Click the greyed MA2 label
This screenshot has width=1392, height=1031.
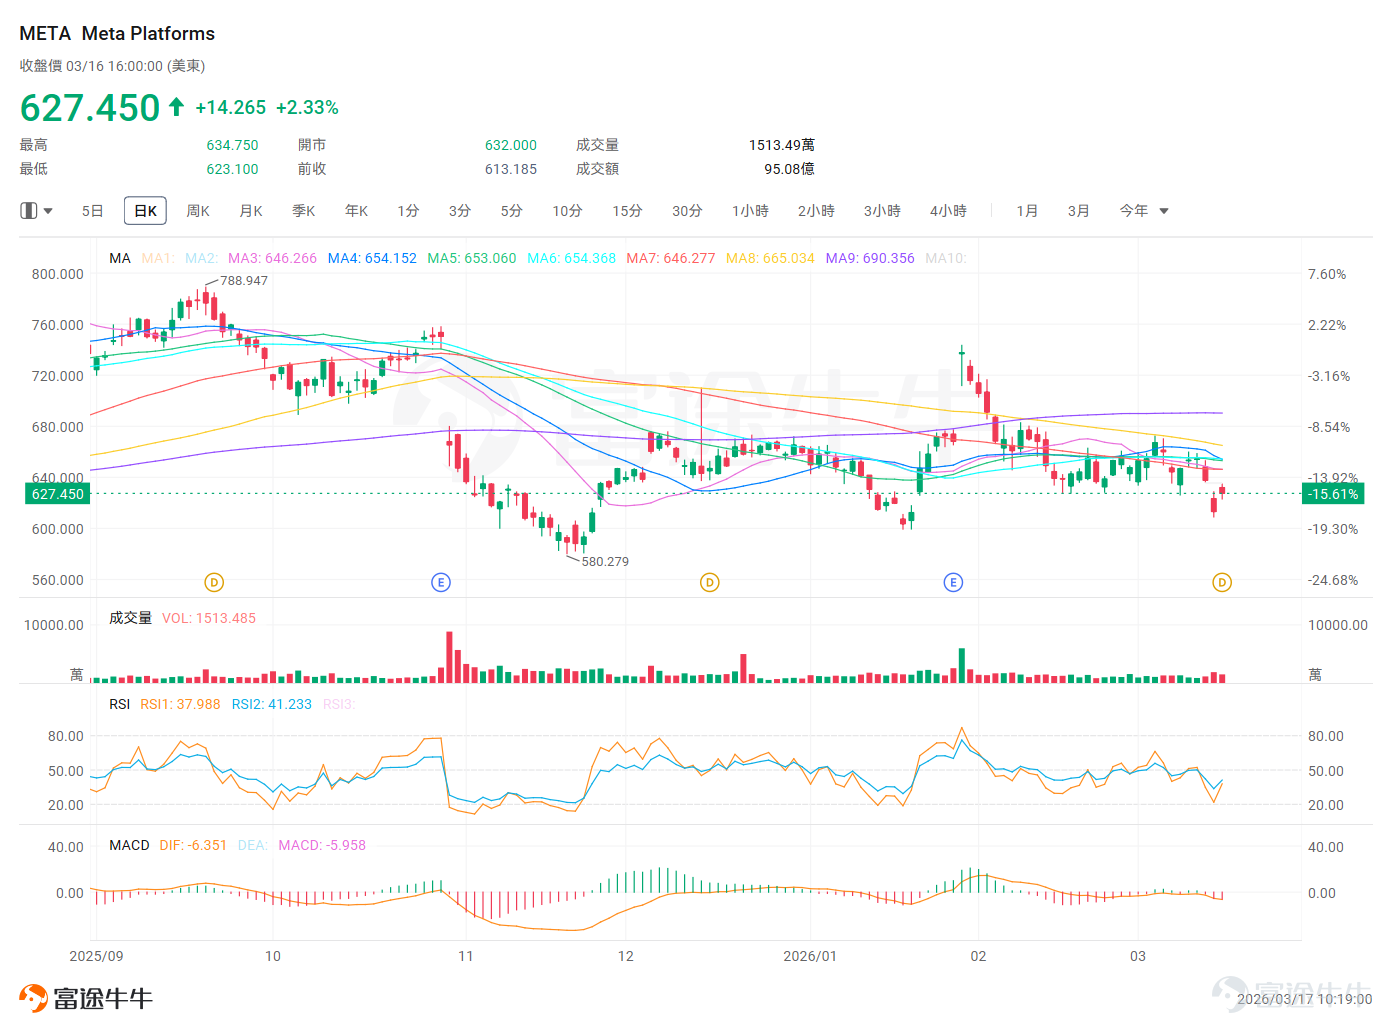coord(202,258)
